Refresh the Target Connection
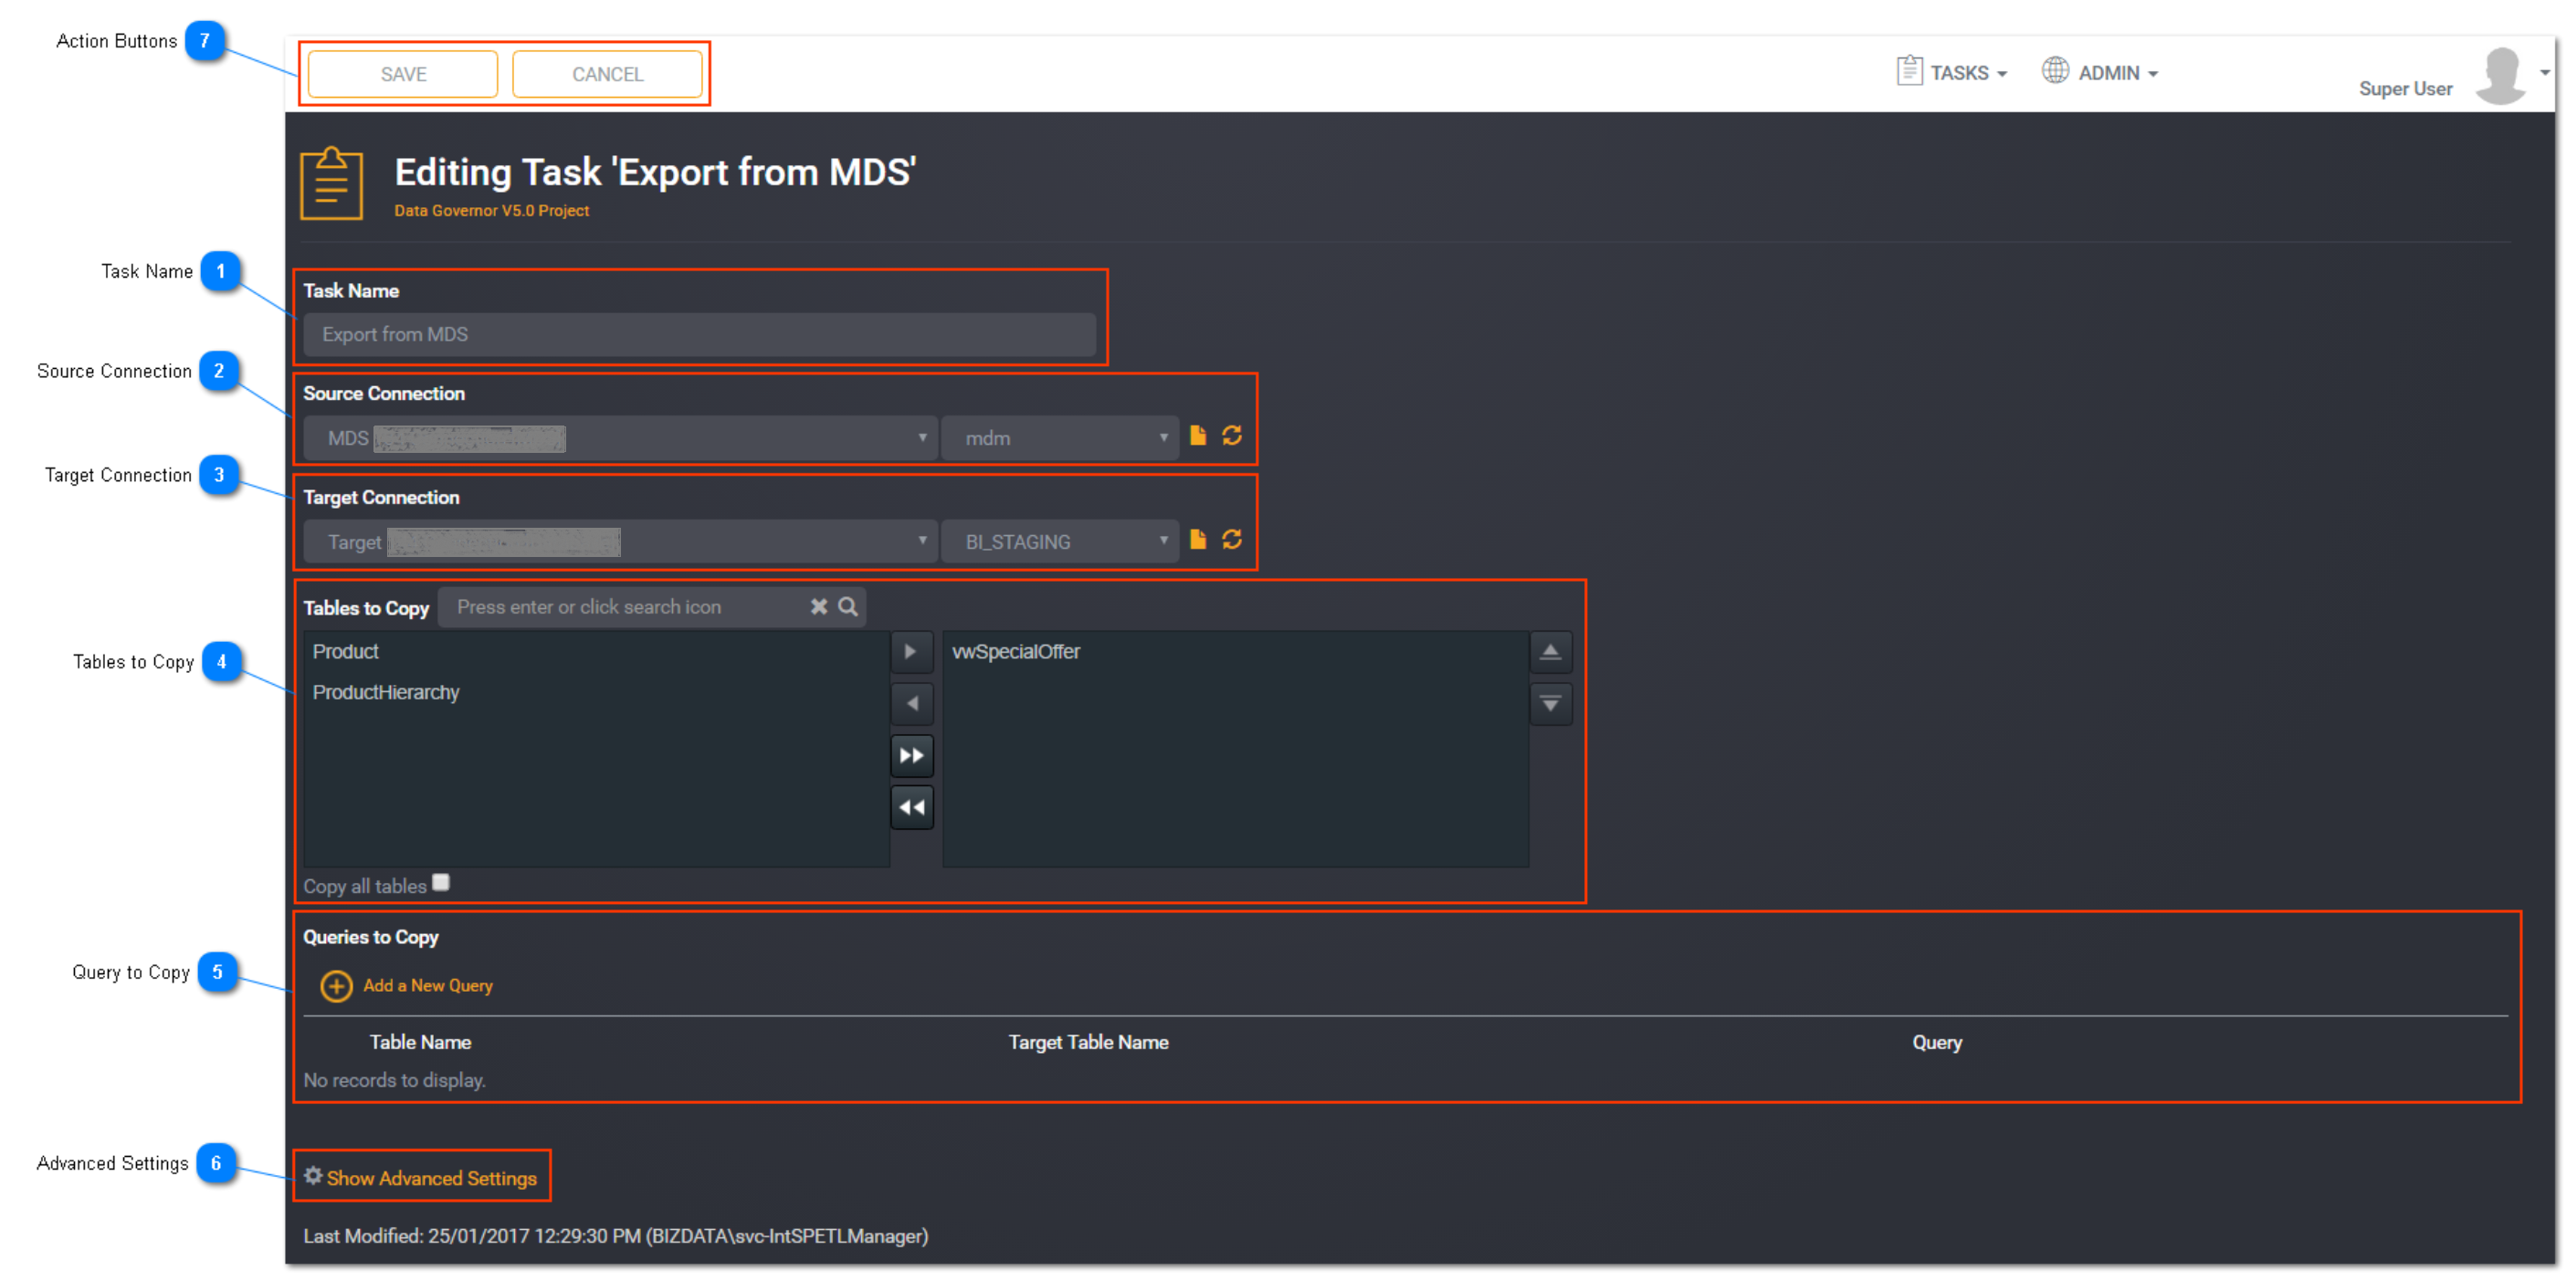This screenshot has height=1282, width=2576. click(1232, 540)
